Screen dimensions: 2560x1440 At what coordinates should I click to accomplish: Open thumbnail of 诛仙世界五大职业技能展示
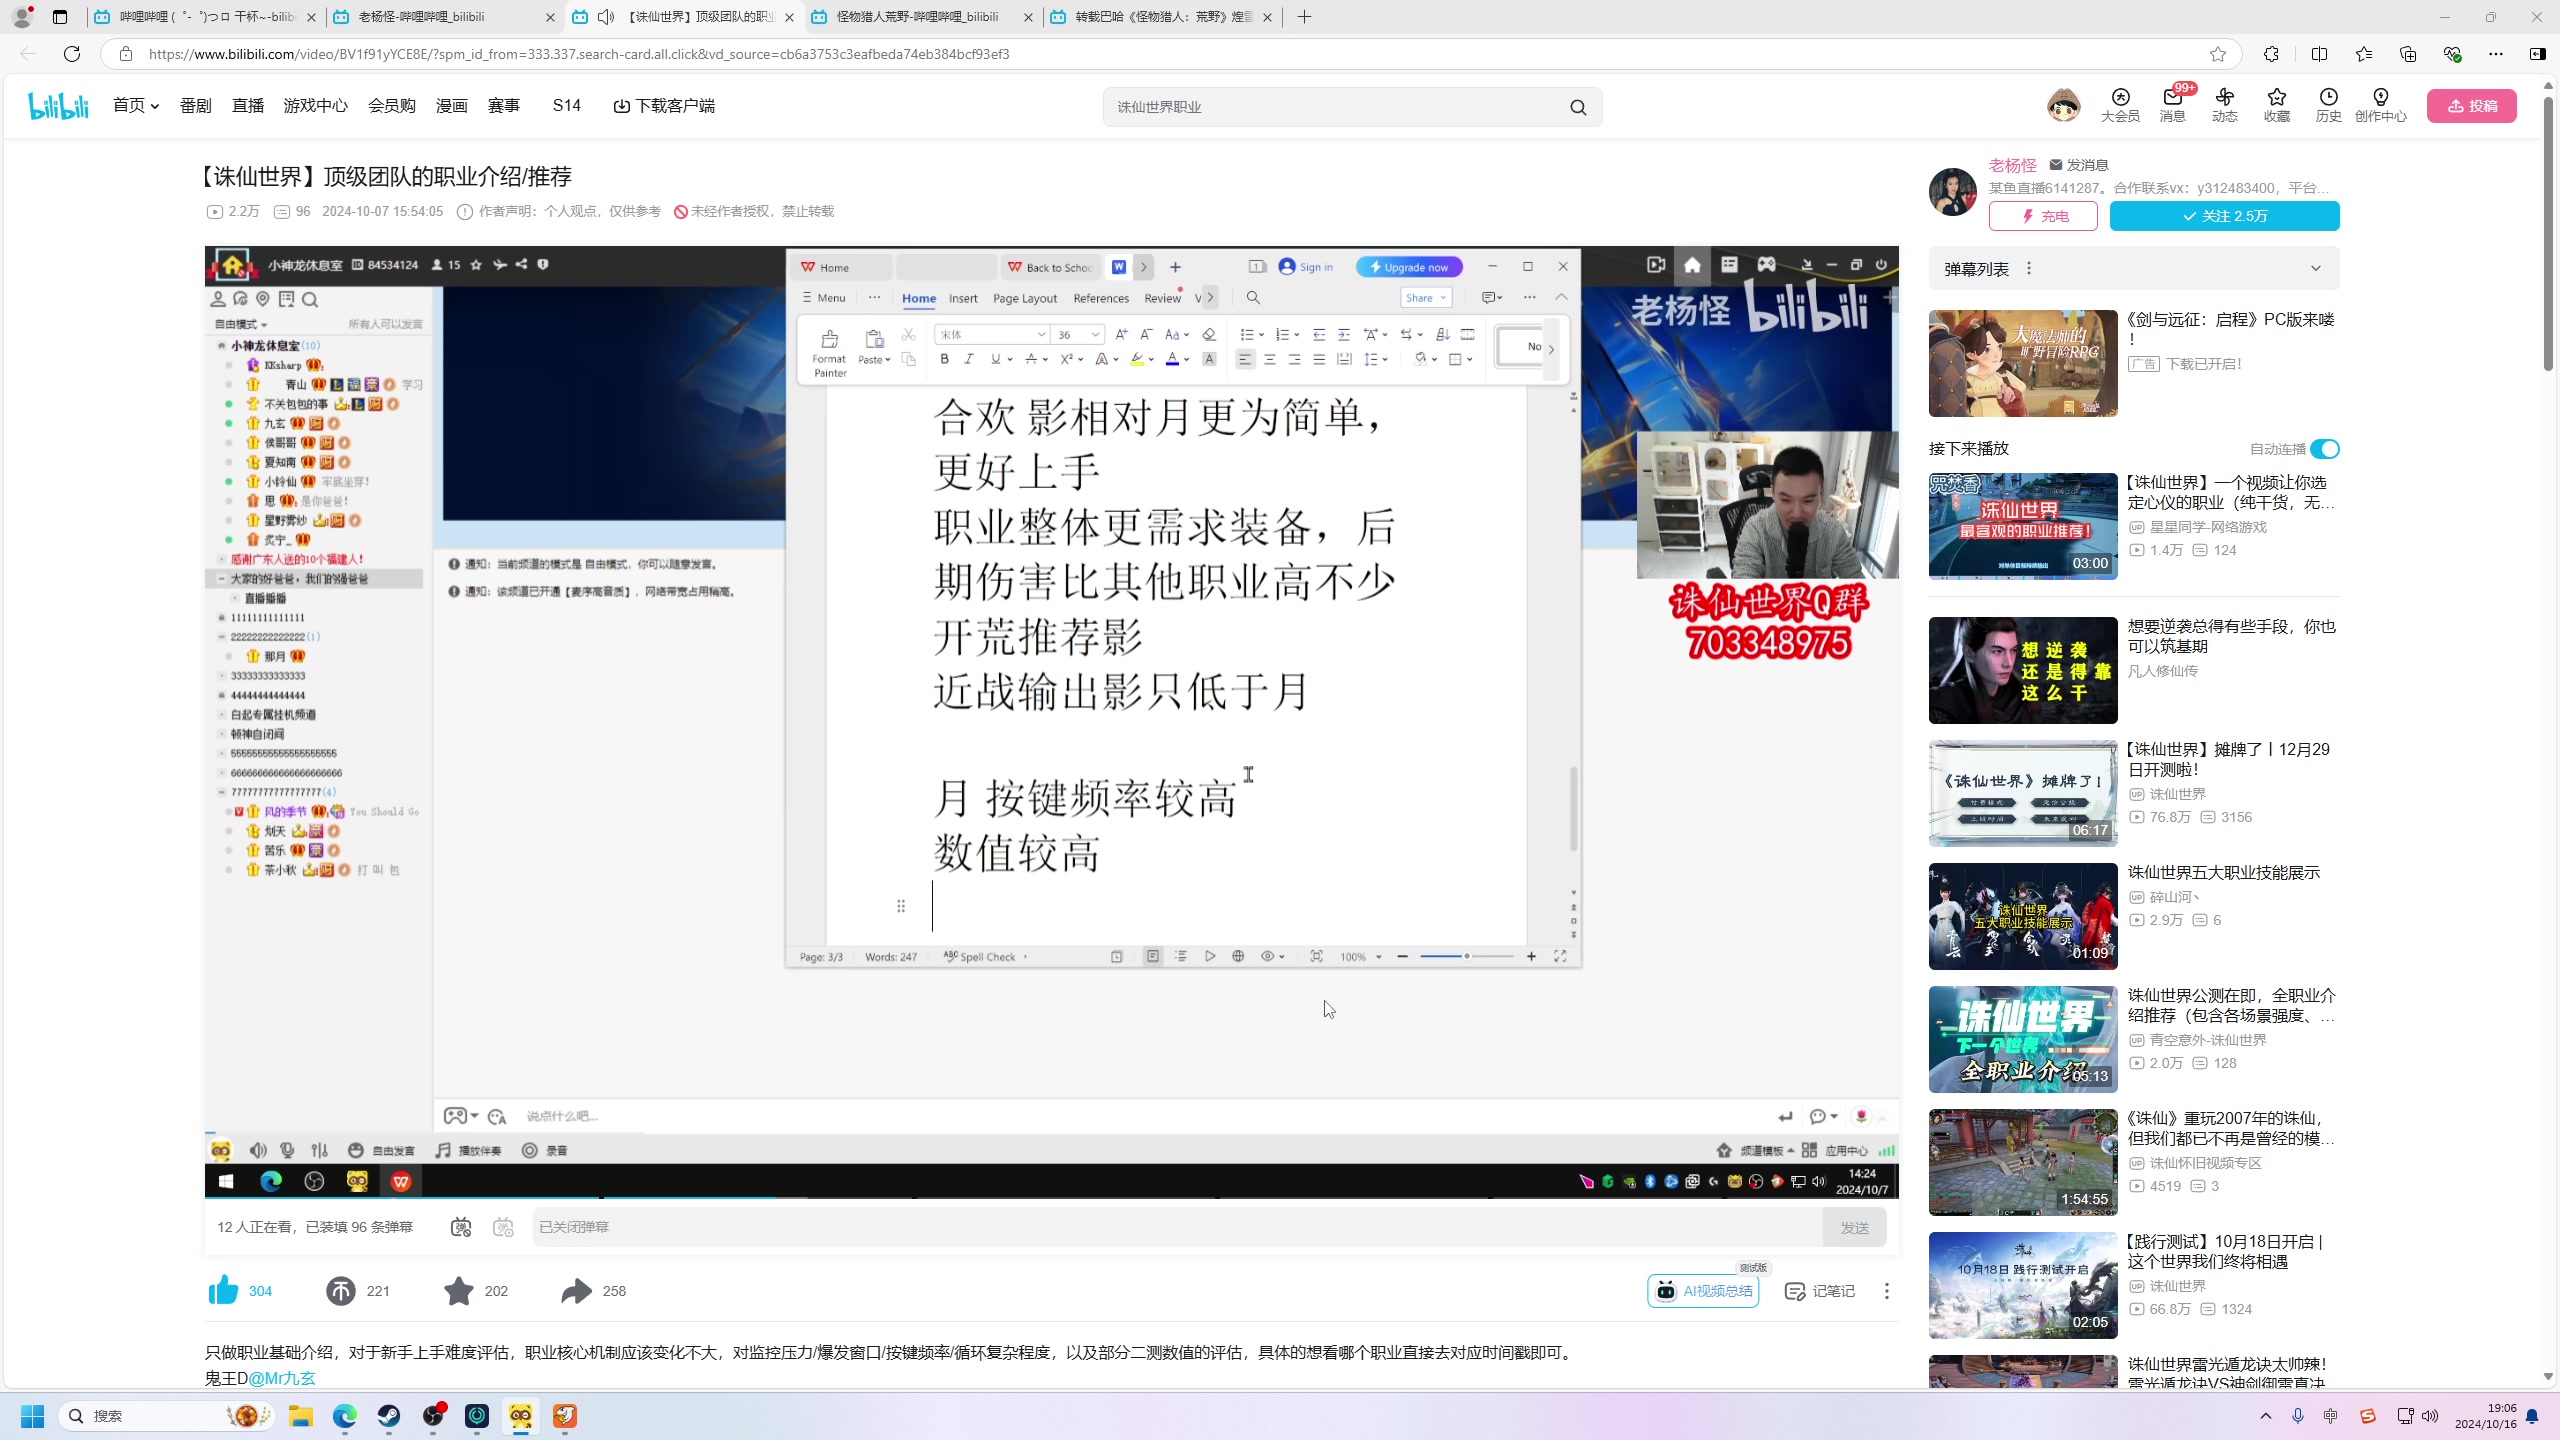(x=2023, y=916)
